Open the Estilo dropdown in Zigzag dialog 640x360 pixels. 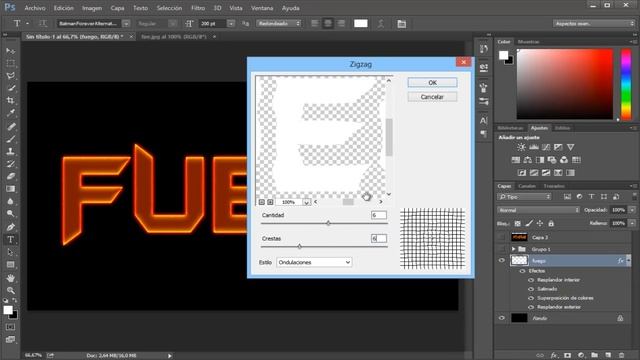tap(314, 262)
